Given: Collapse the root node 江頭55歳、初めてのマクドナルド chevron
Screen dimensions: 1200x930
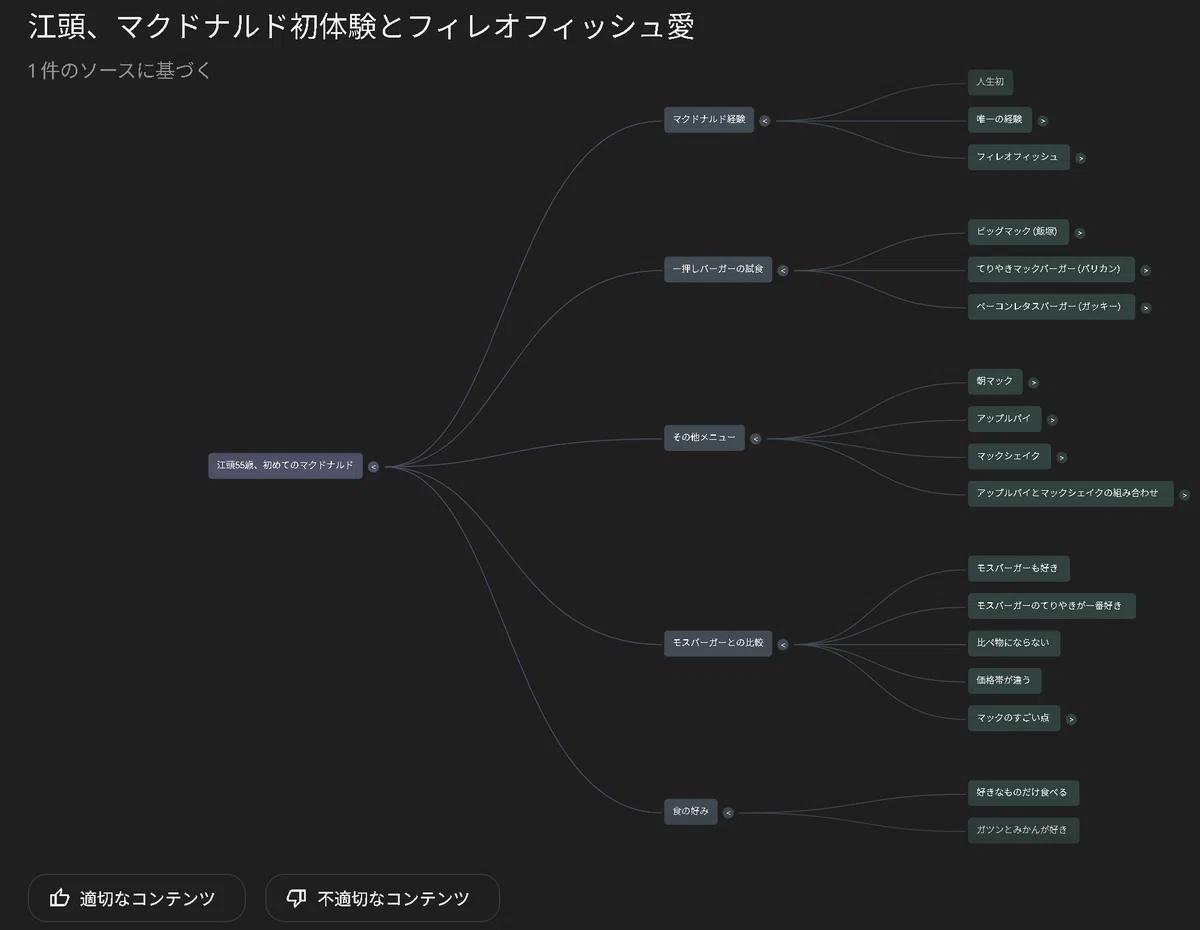Looking at the screenshot, I should [x=373, y=466].
